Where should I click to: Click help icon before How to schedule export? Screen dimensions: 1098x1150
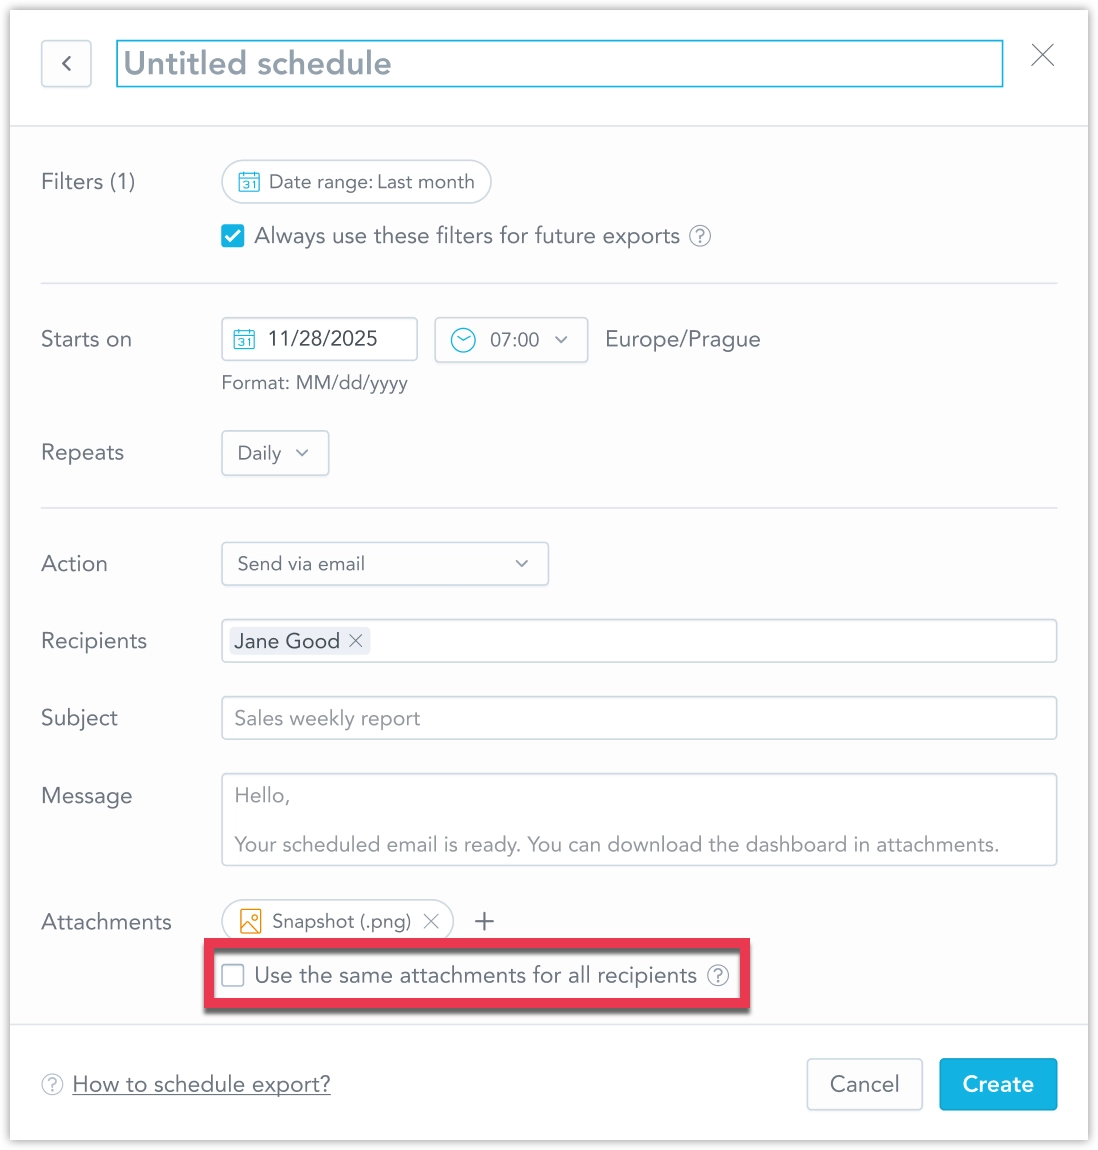tap(51, 1084)
